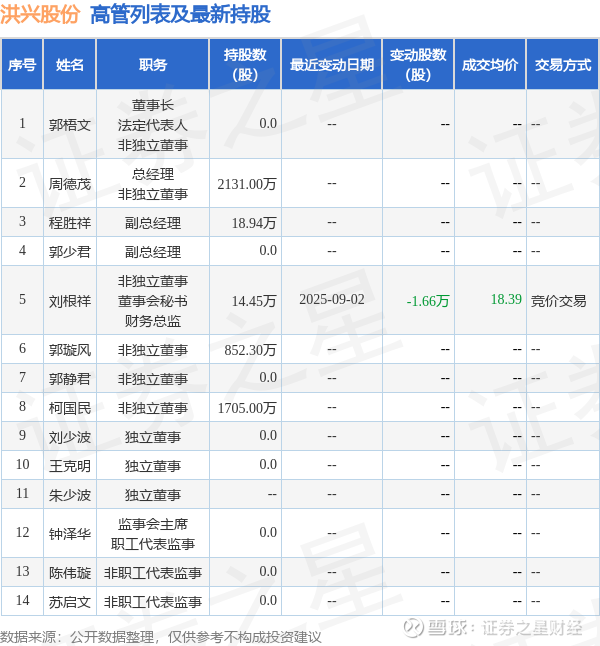The image size is (600, 646).
Task: Click the 1705.00万 holdings value
Action: pyautogui.click(x=247, y=408)
